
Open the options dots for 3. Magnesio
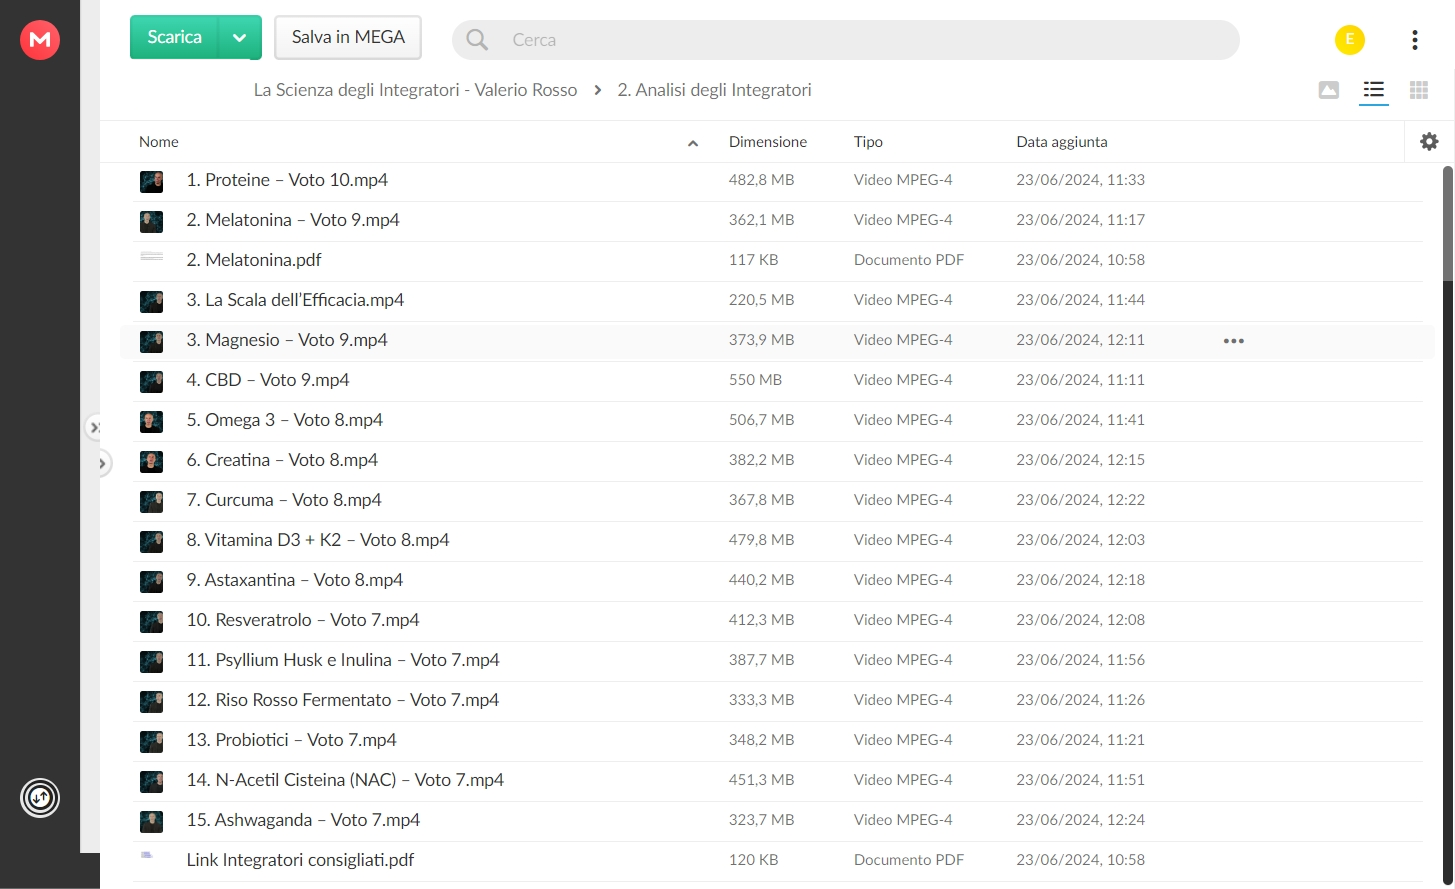pos(1234,341)
